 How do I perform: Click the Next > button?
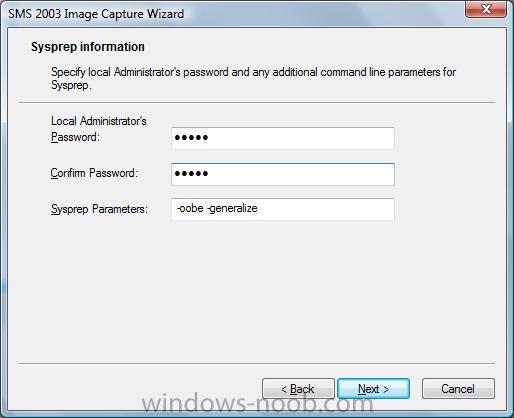tap(373, 389)
